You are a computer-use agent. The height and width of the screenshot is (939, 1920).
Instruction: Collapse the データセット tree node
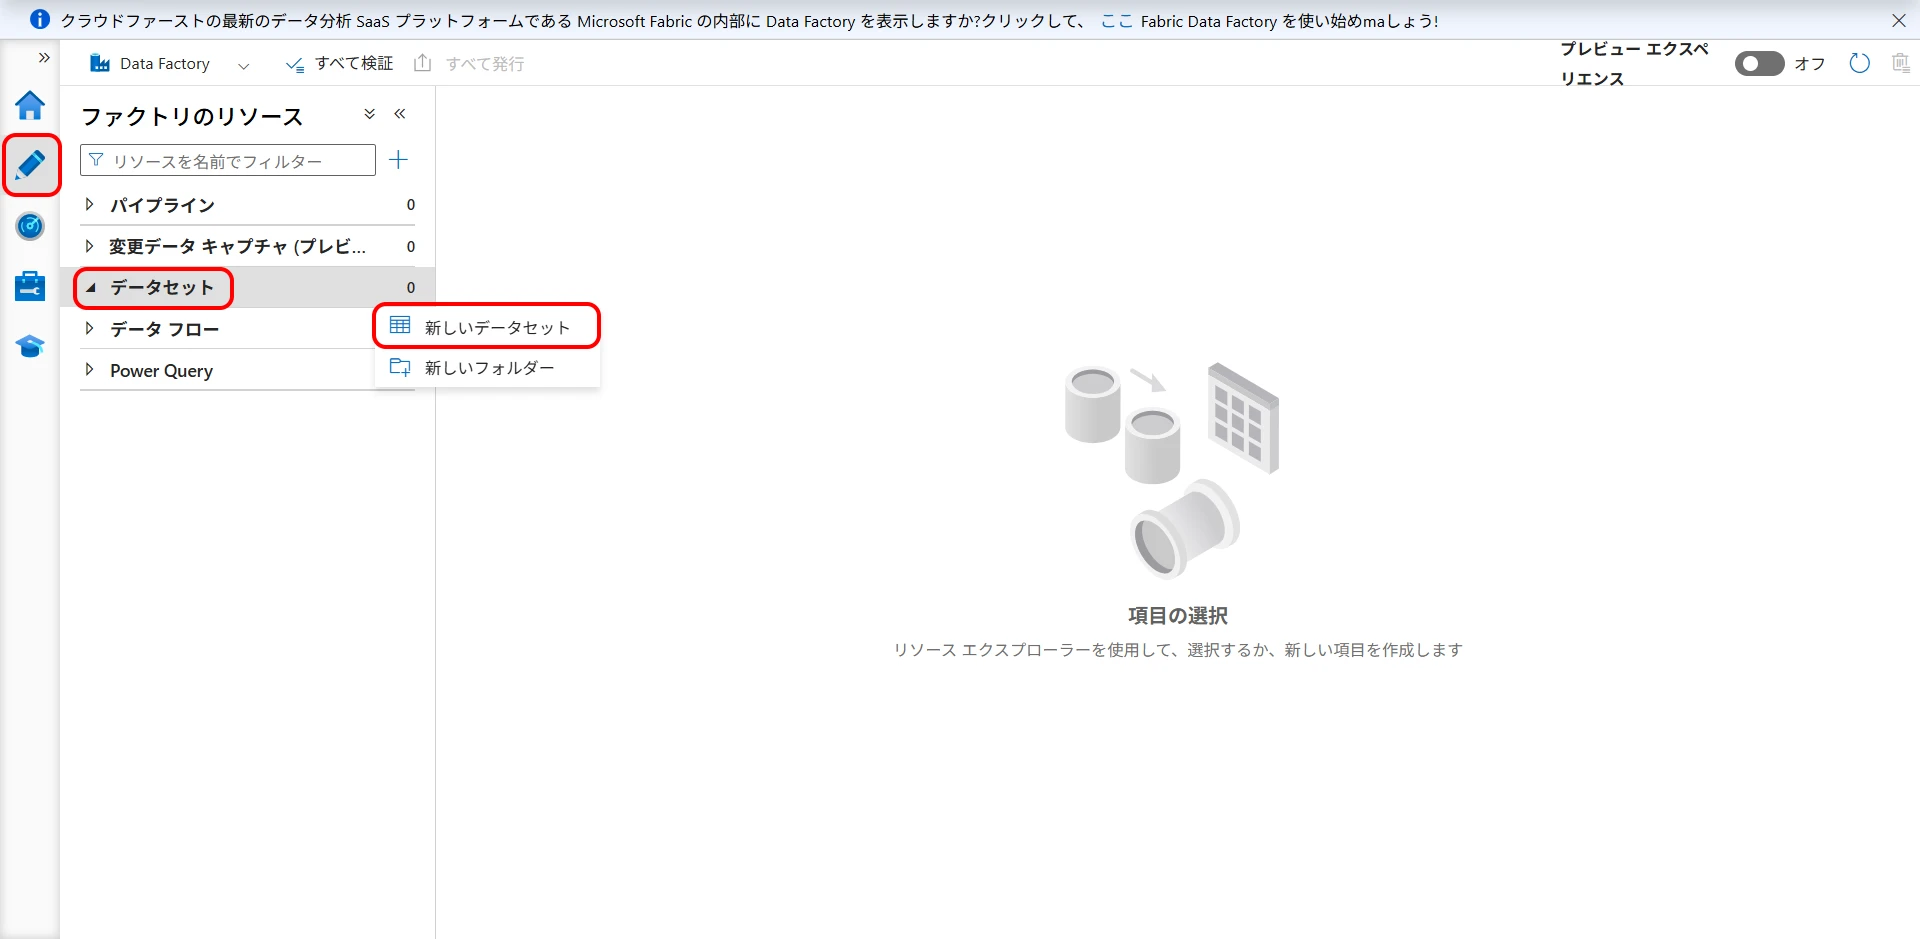91,288
